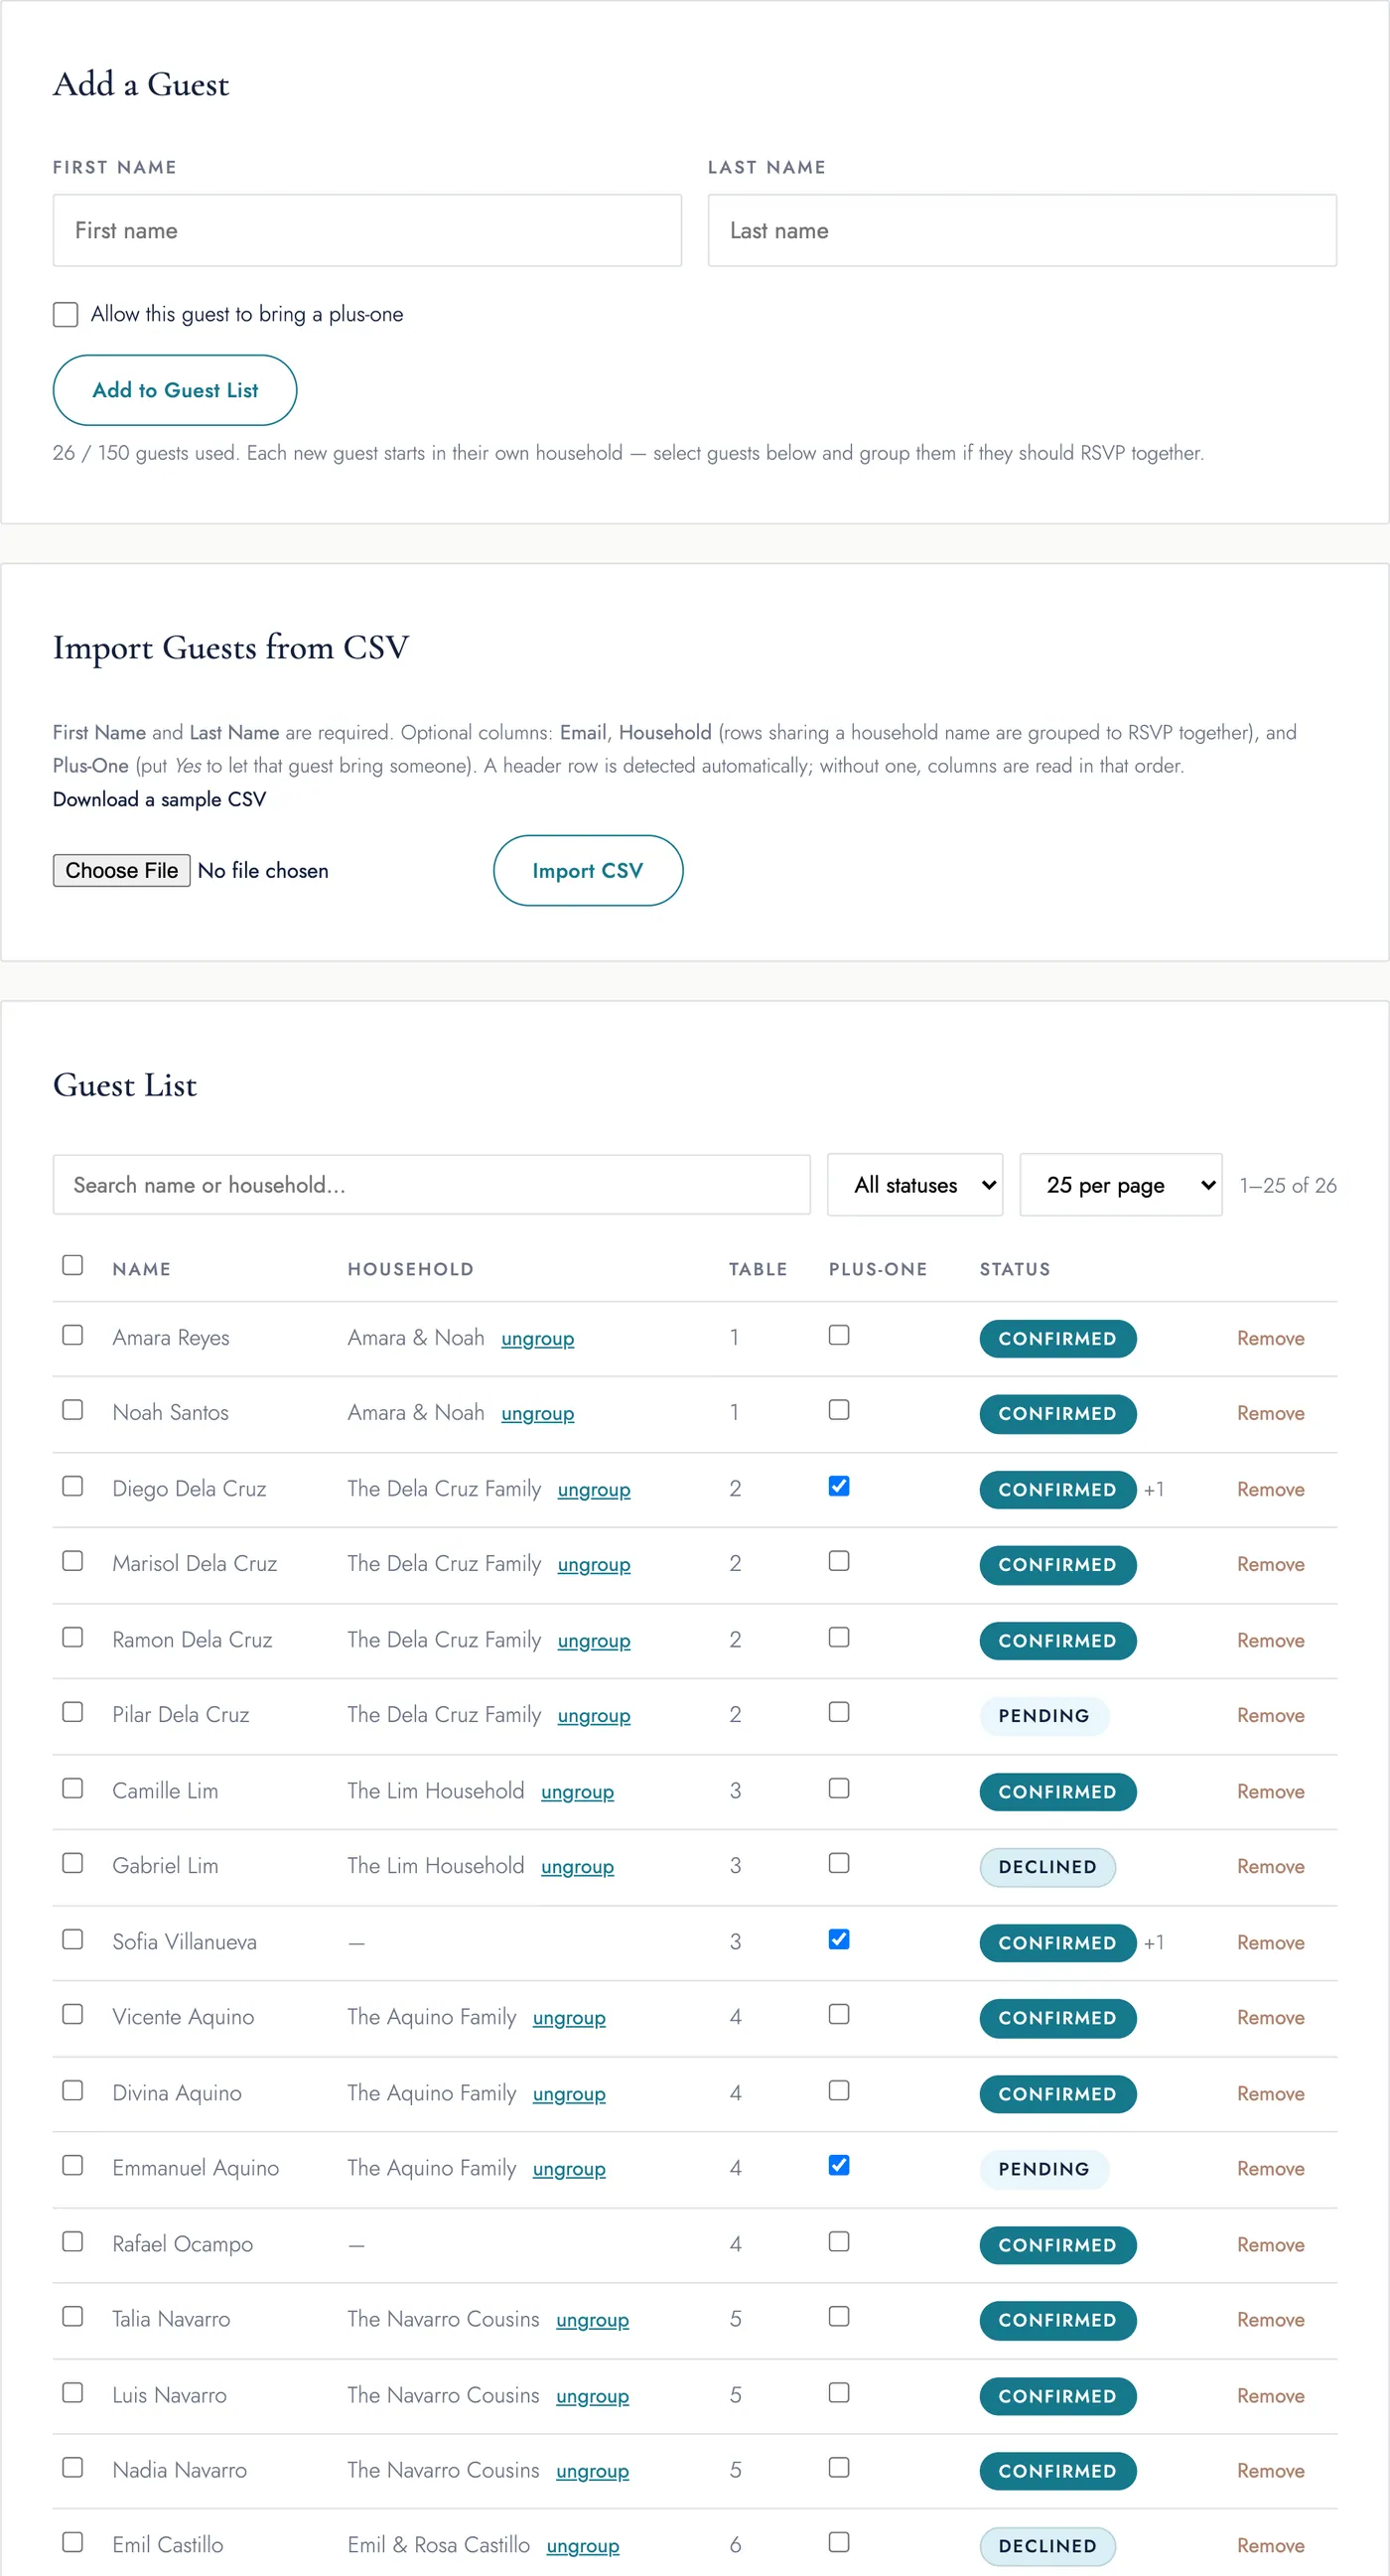1390x2576 pixels.
Task: Disable plus-one for Emmanuel Aquino
Action: point(839,2165)
